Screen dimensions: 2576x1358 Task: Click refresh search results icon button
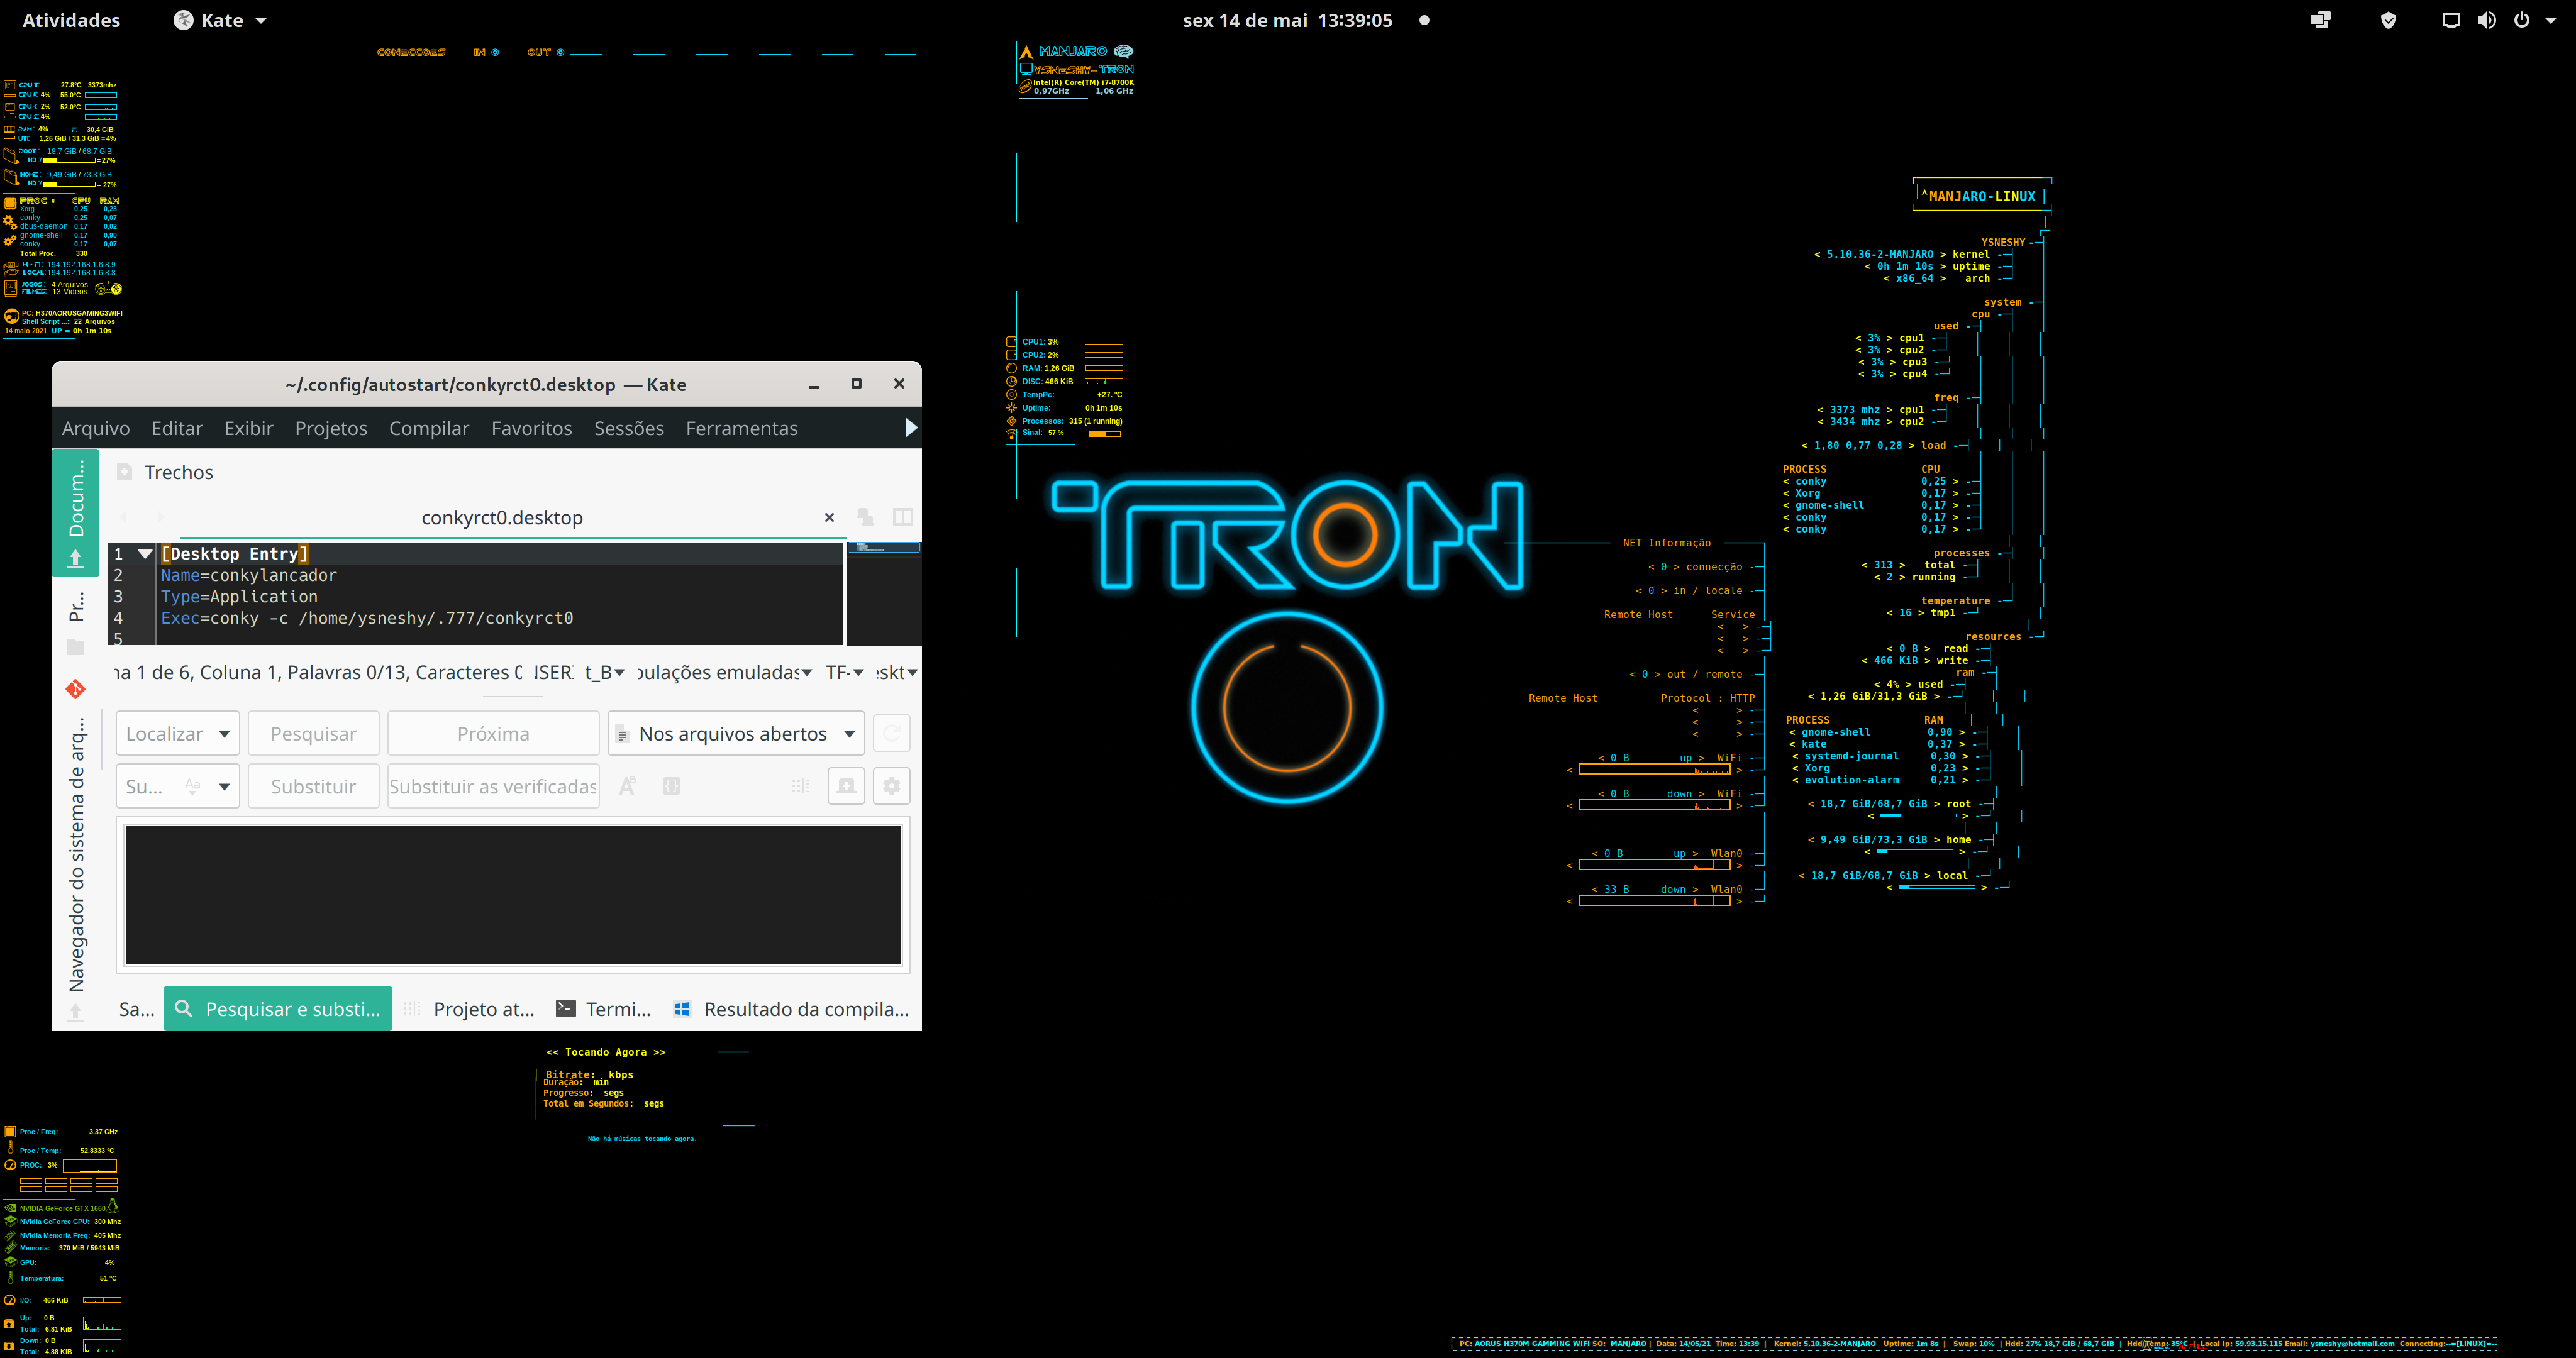pyautogui.click(x=891, y=733)
